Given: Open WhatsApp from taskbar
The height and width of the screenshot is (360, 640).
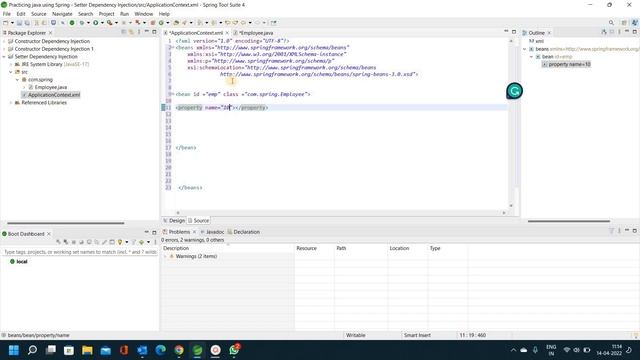Looking at the screenshot, I should tap(234, 350).
